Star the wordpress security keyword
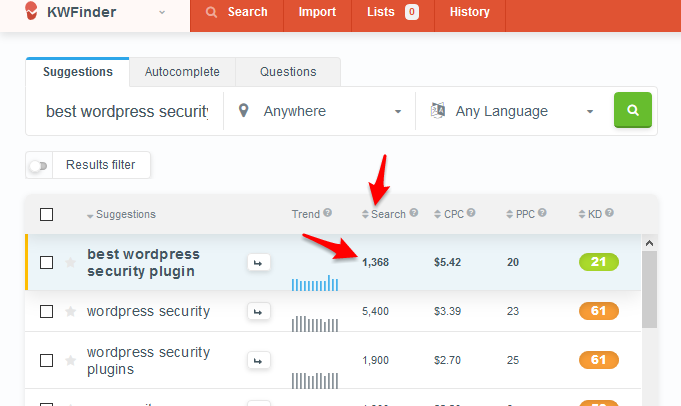 coord(70,311)
